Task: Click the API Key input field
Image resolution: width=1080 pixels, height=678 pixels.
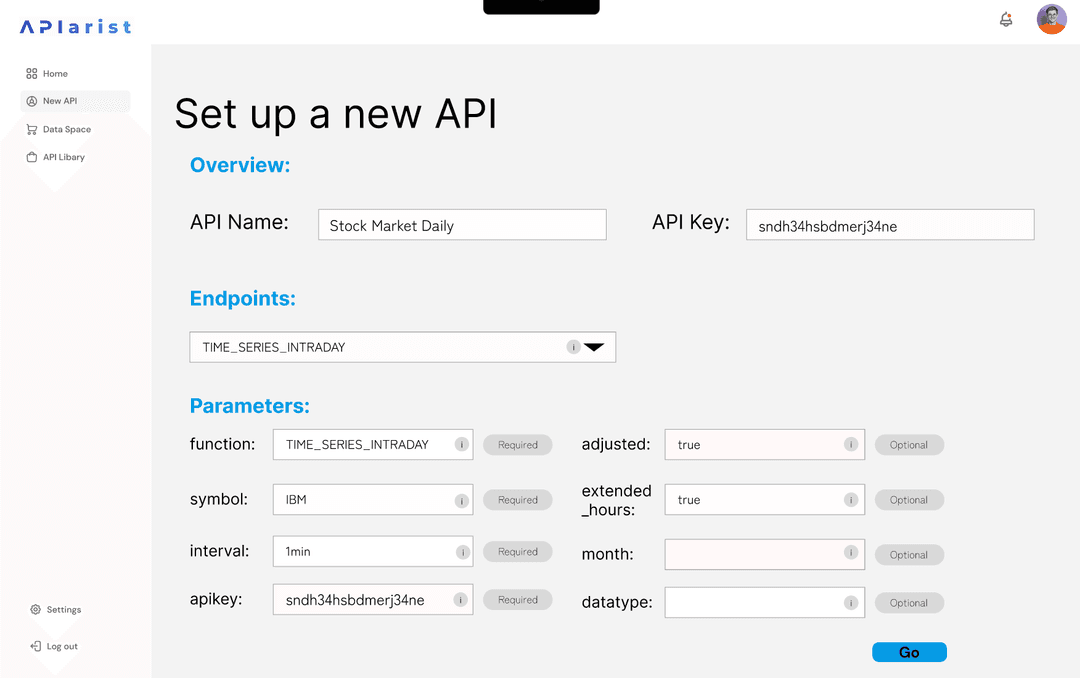Action: (x=890, y=225)
